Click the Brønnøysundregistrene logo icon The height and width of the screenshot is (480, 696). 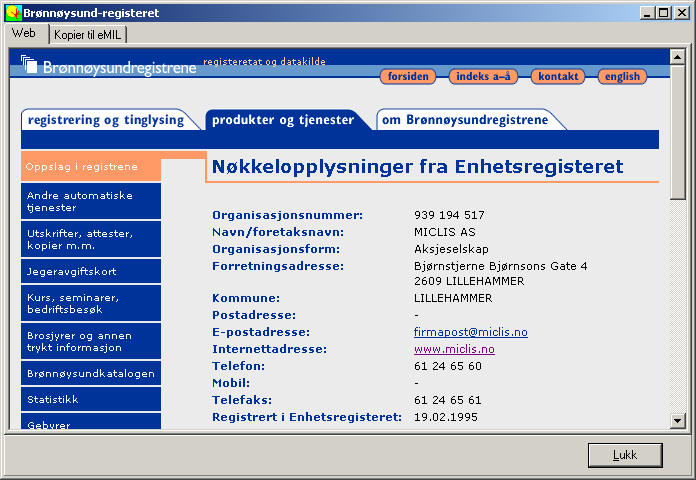click(29, 65)
